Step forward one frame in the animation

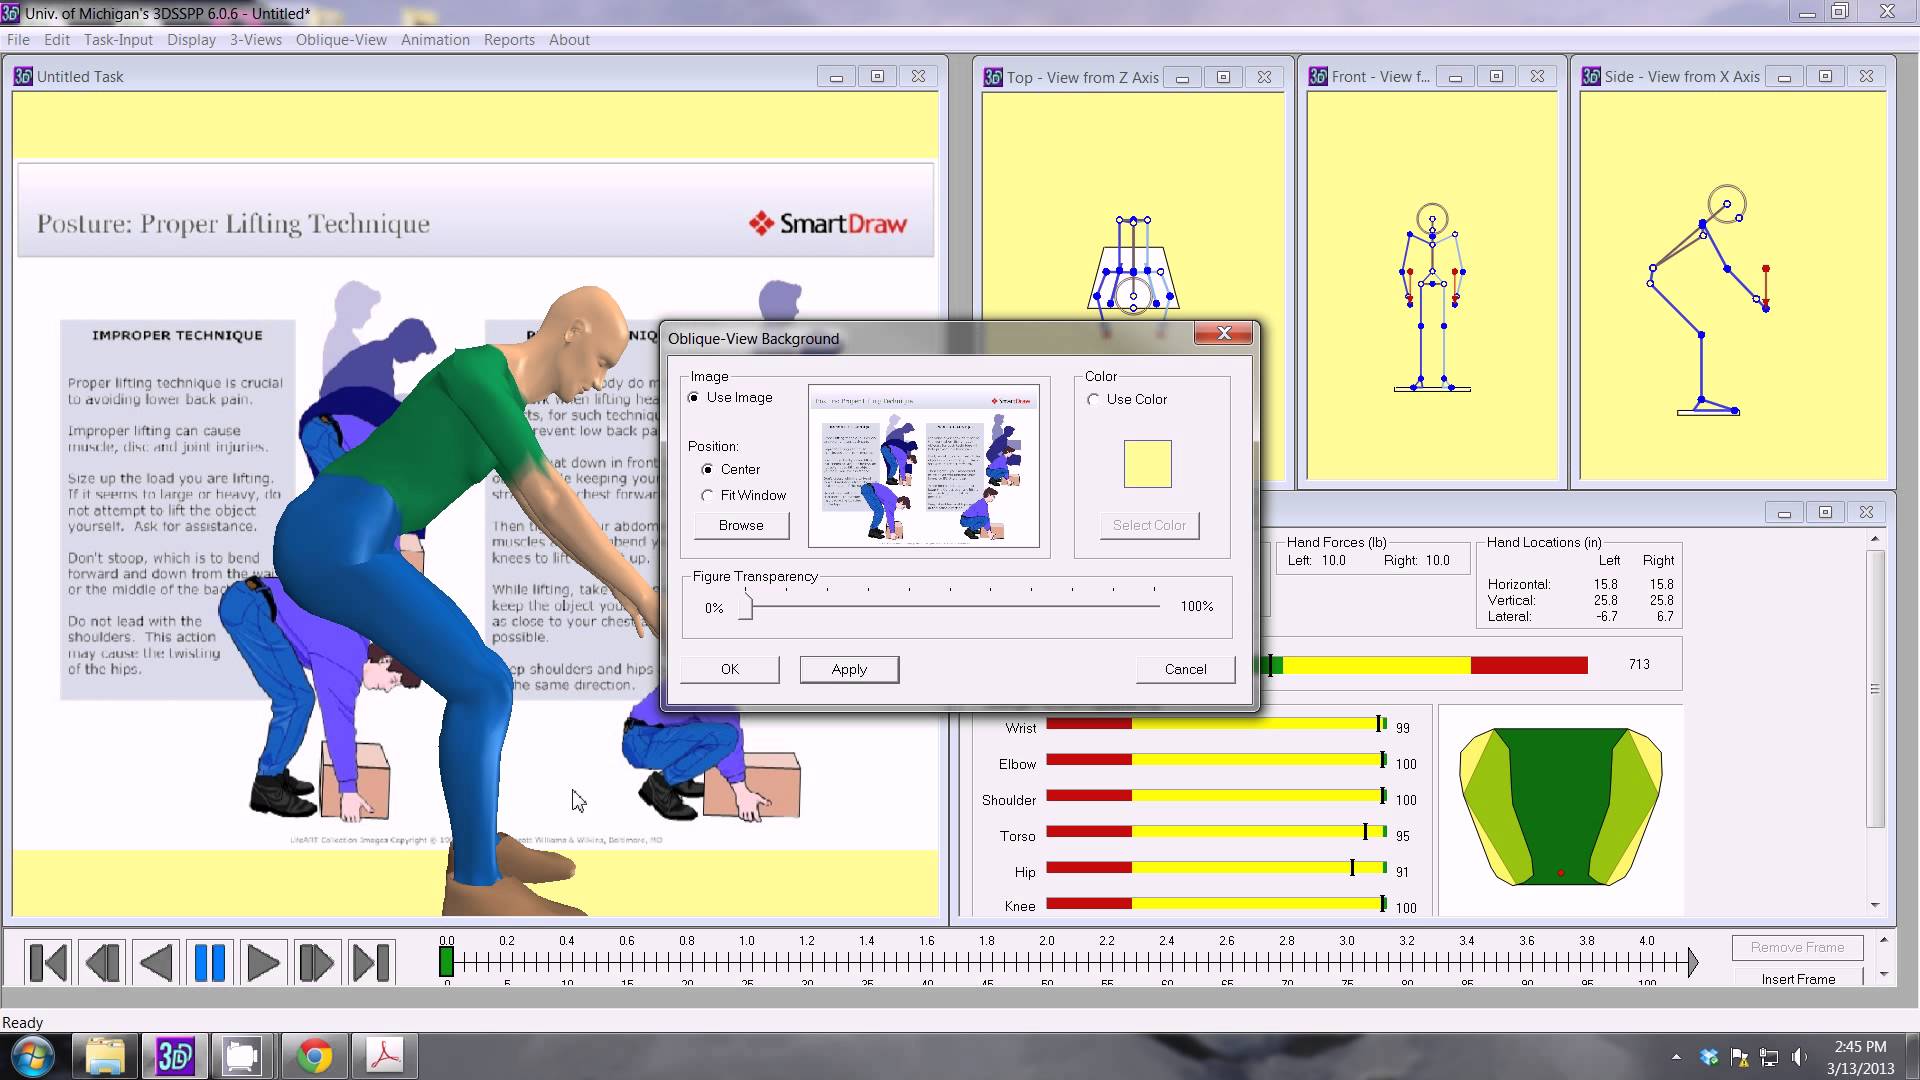[317, 963]
